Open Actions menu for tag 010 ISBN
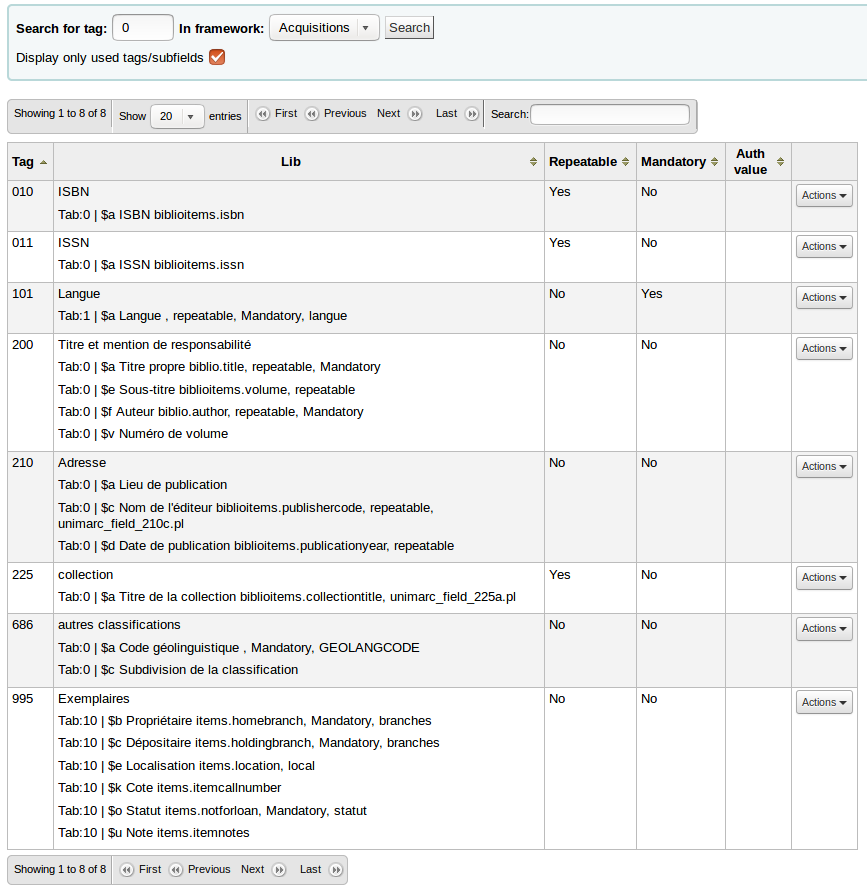The width and height of the screenshot is (867, 887). pyautogui.click(x=824, y=196)
